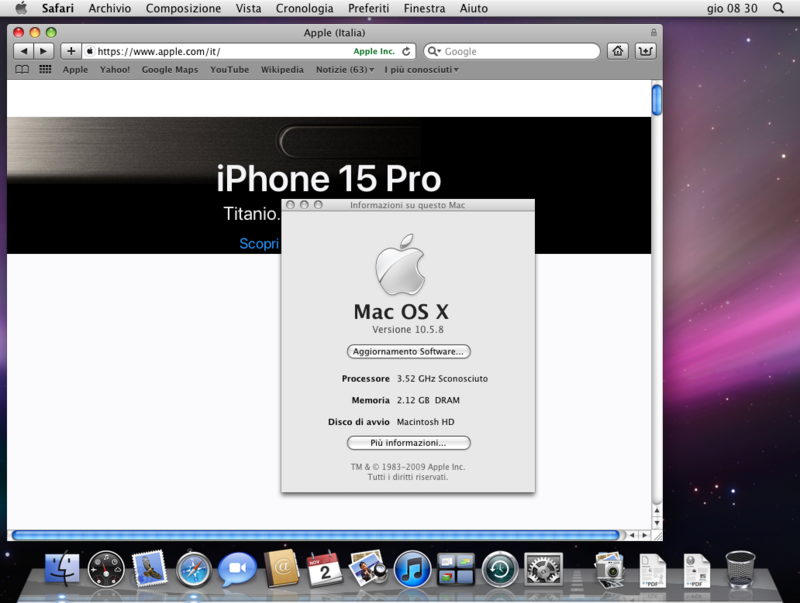This screenshot has width=800, height=603.
Task: Open the Safari menu
Action: (58, 8)
